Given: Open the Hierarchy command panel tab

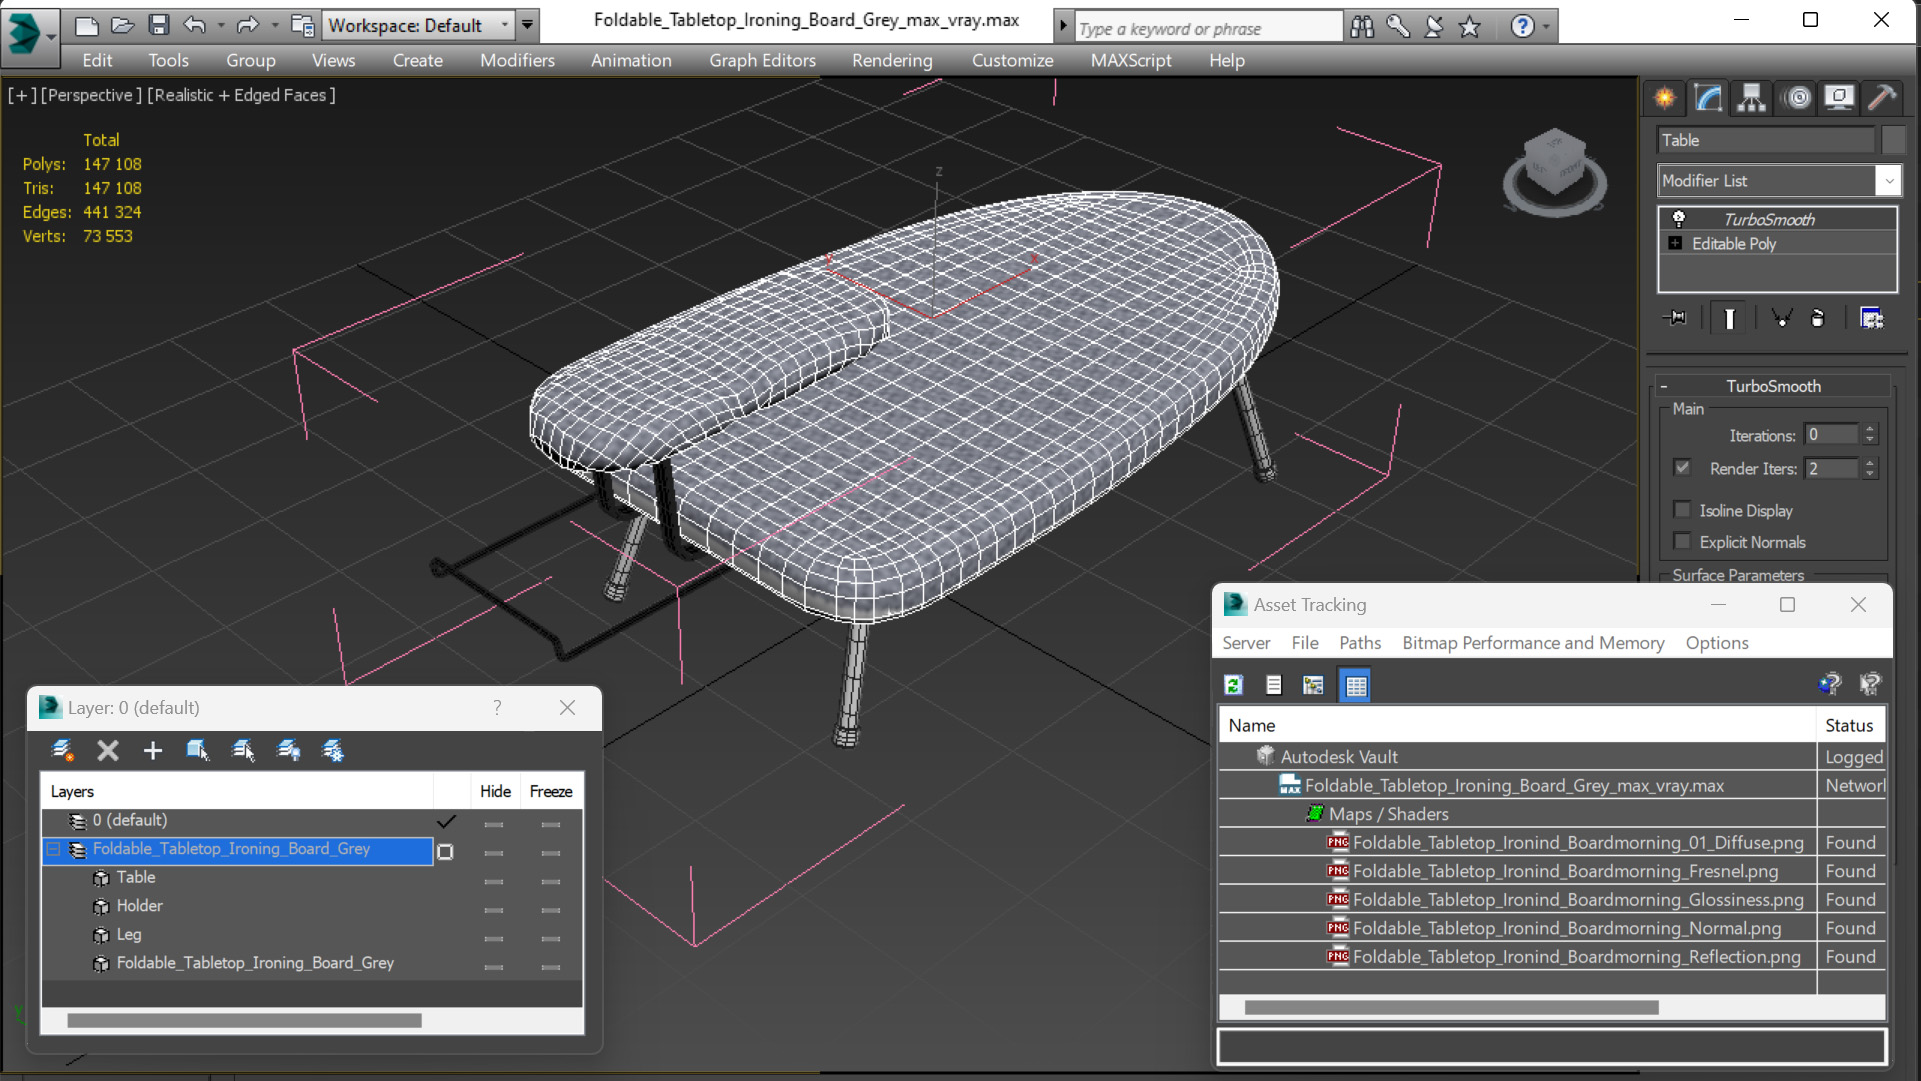Looking at the screenshot, I should pos(1751,97).
